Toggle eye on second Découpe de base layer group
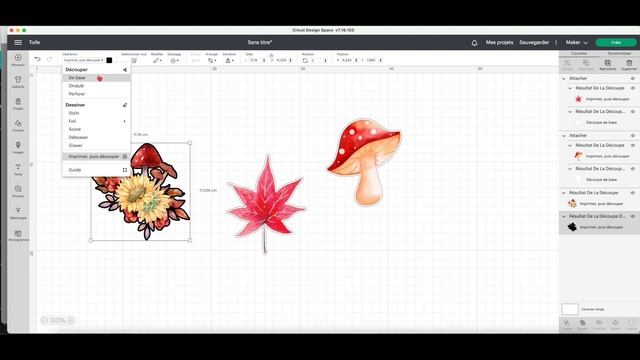The image size is (640, 360). 633,169
